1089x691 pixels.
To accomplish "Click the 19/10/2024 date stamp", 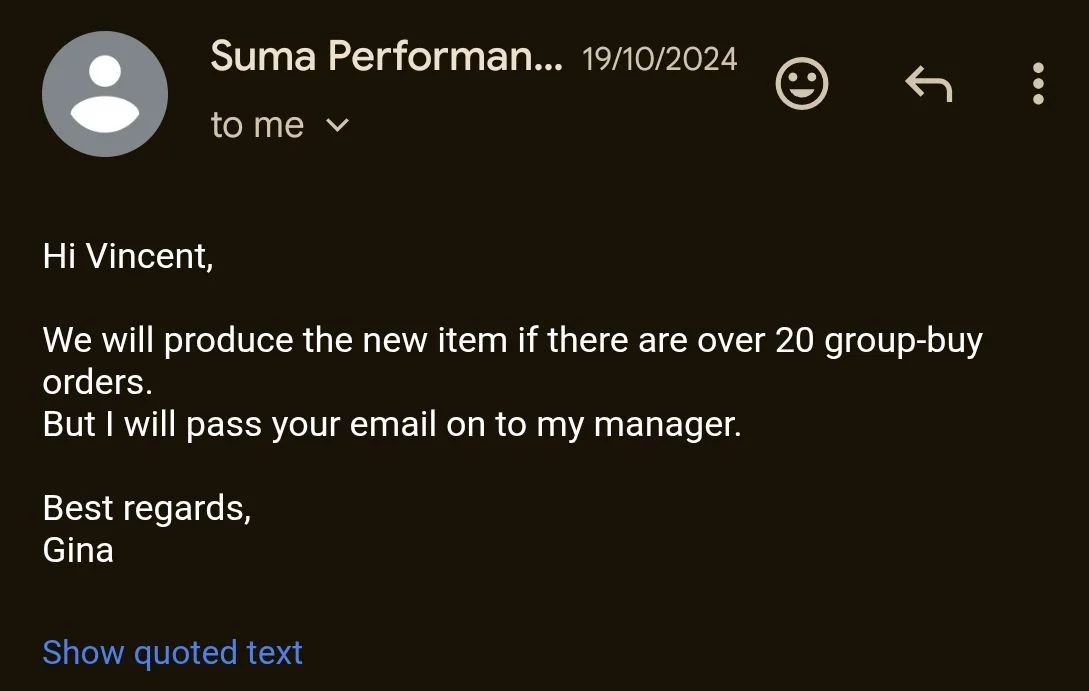I will tap(659, 59).
